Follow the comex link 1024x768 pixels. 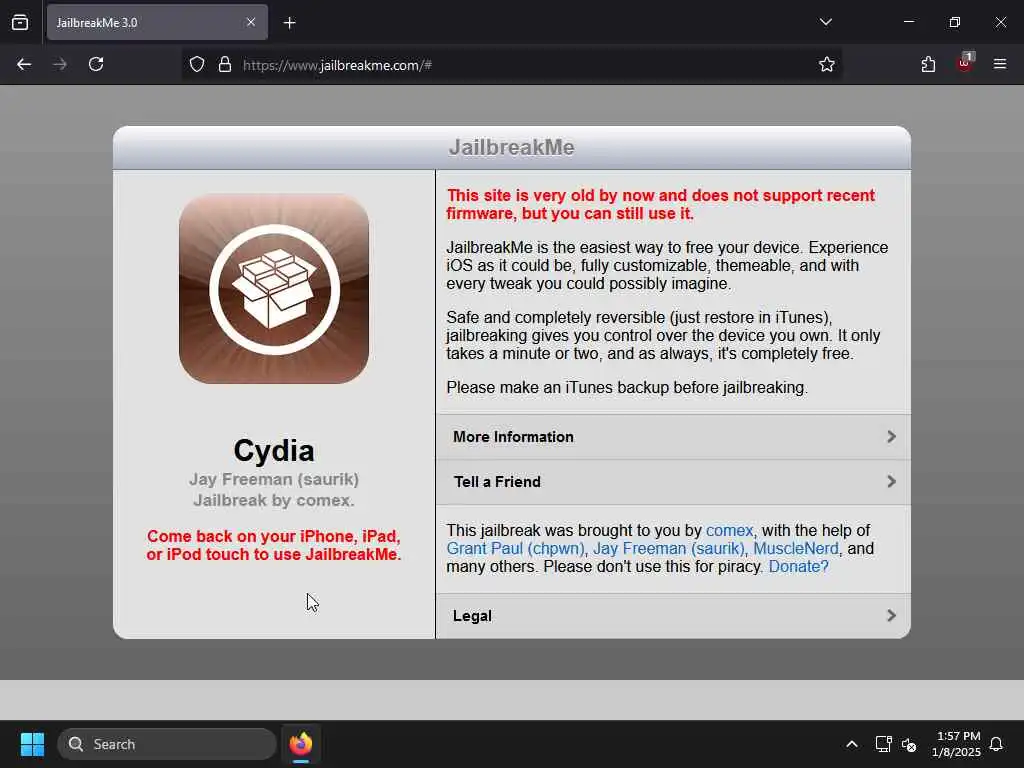click(729, 530)
